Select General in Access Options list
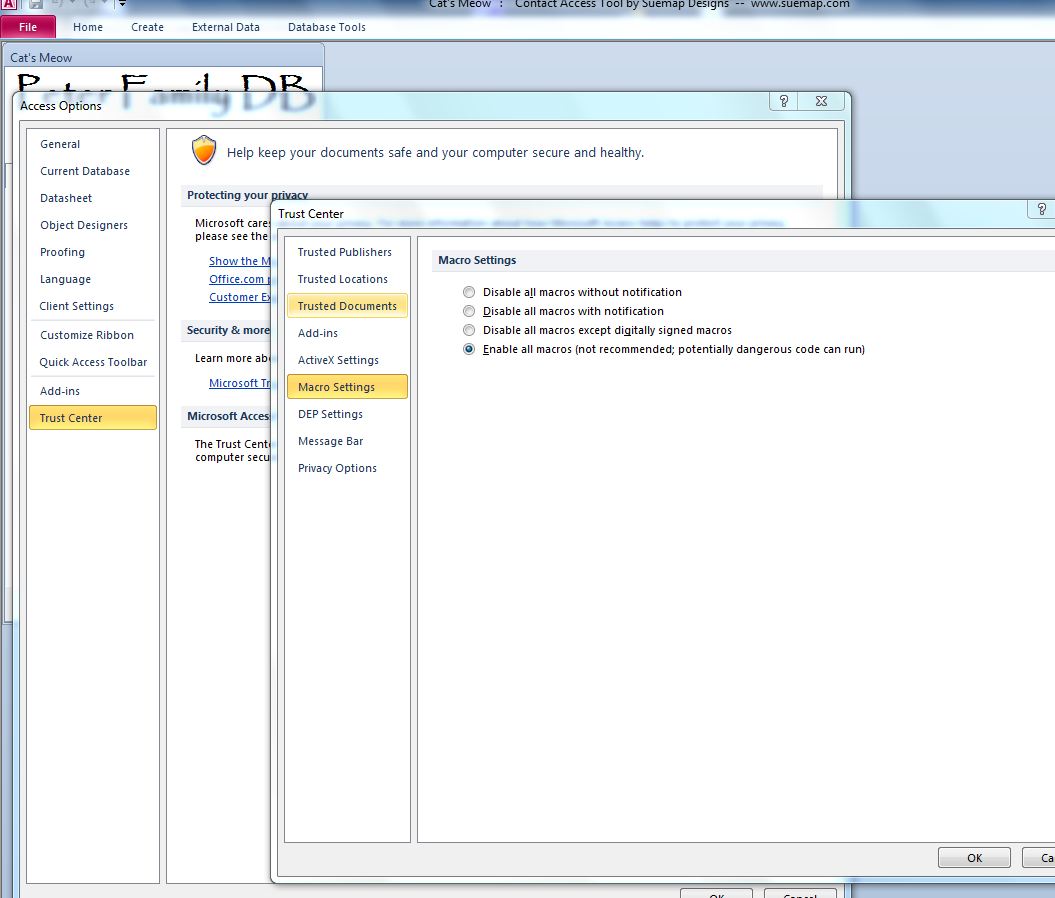 coord(93,144)
